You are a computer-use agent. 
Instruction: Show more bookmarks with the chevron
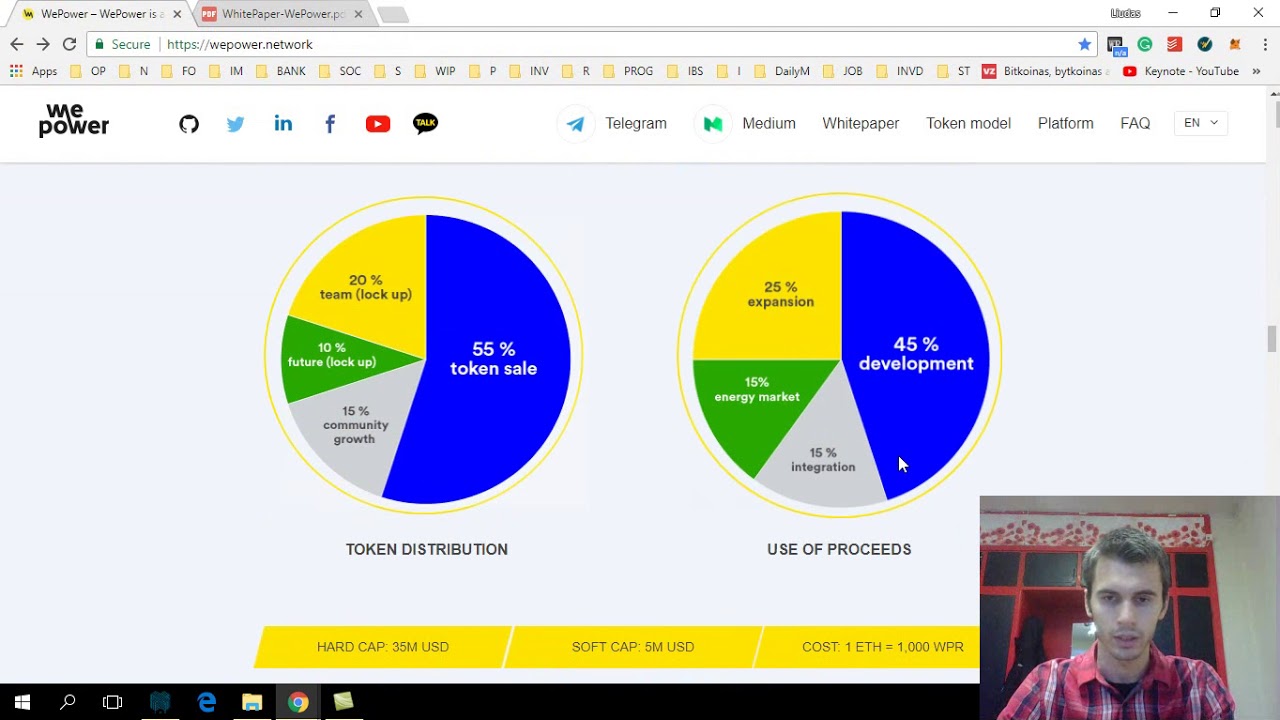[x=1256, y=71]
